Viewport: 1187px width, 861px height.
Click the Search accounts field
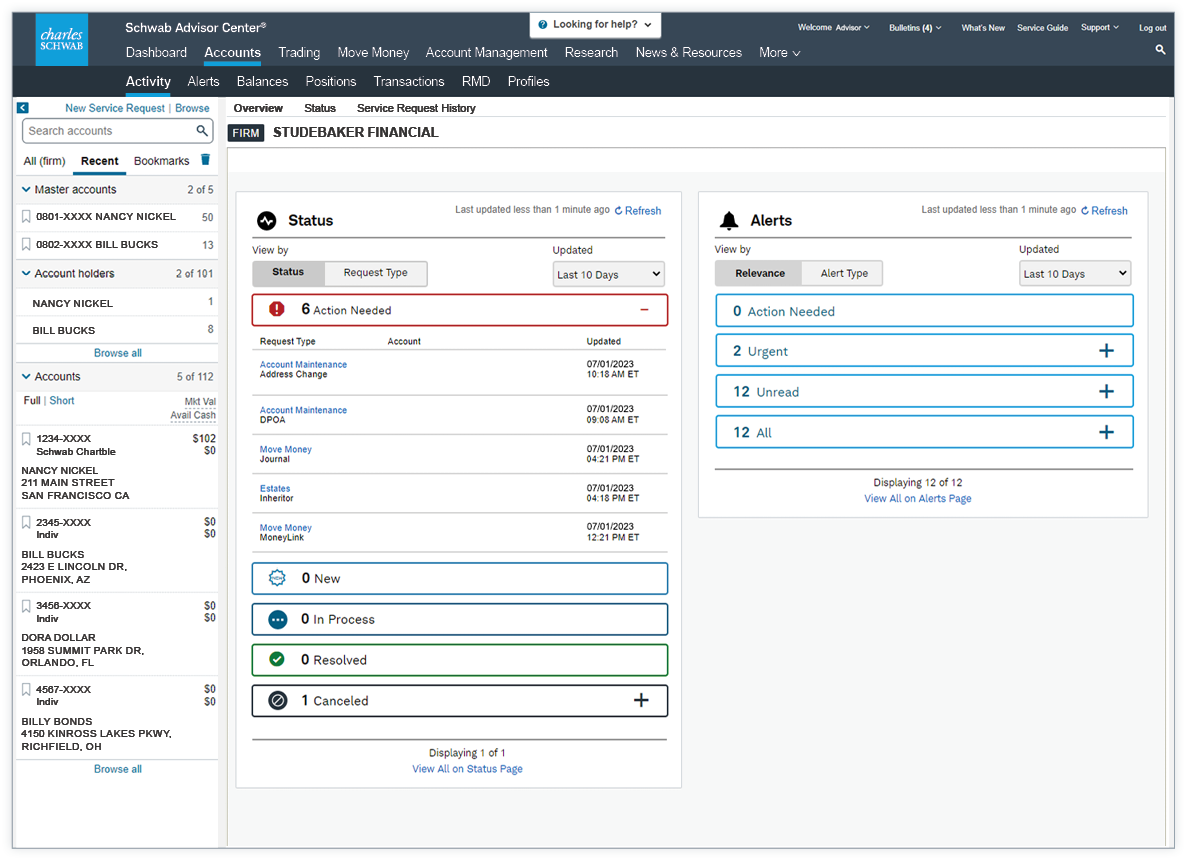click(x=117, y=131)
